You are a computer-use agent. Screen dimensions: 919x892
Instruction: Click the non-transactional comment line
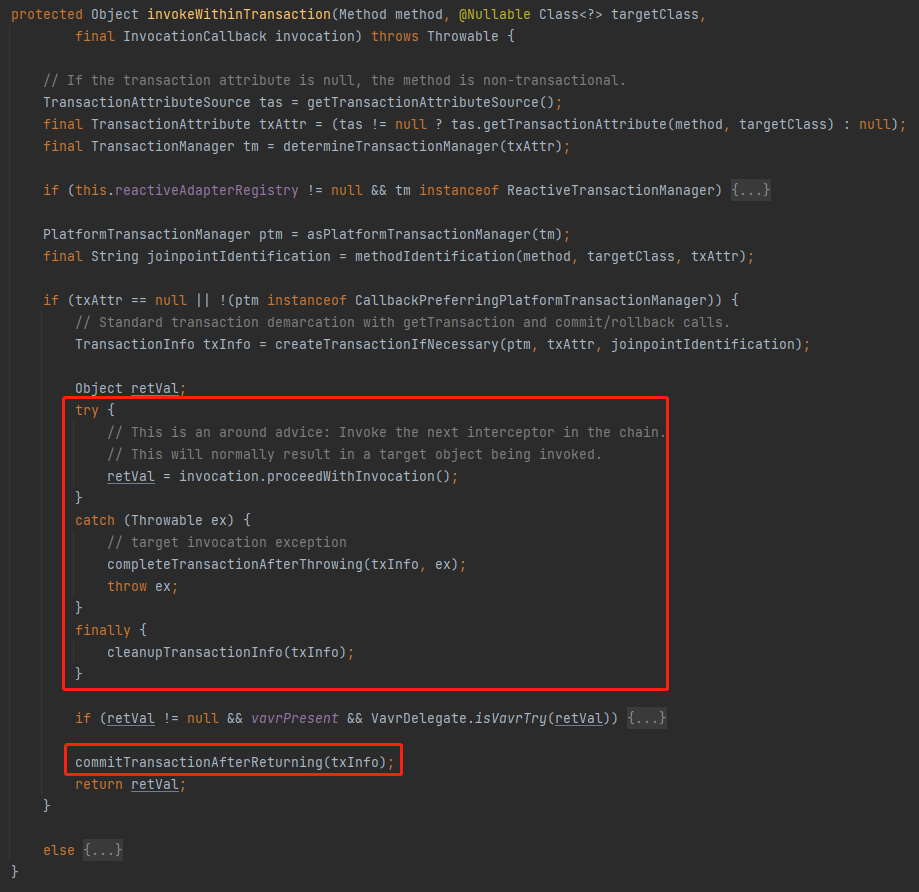pyautogui.click(x=335, y=80)
